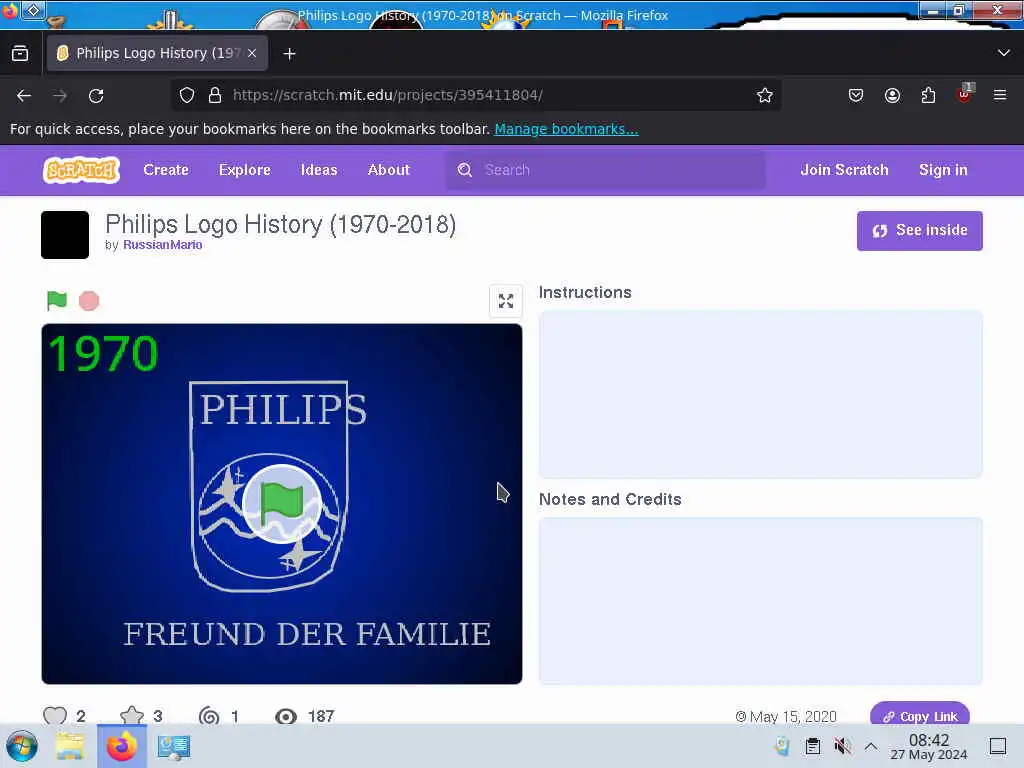
Task: Select the Philips Logo History browser tab
Action: [x=157, y=53]
